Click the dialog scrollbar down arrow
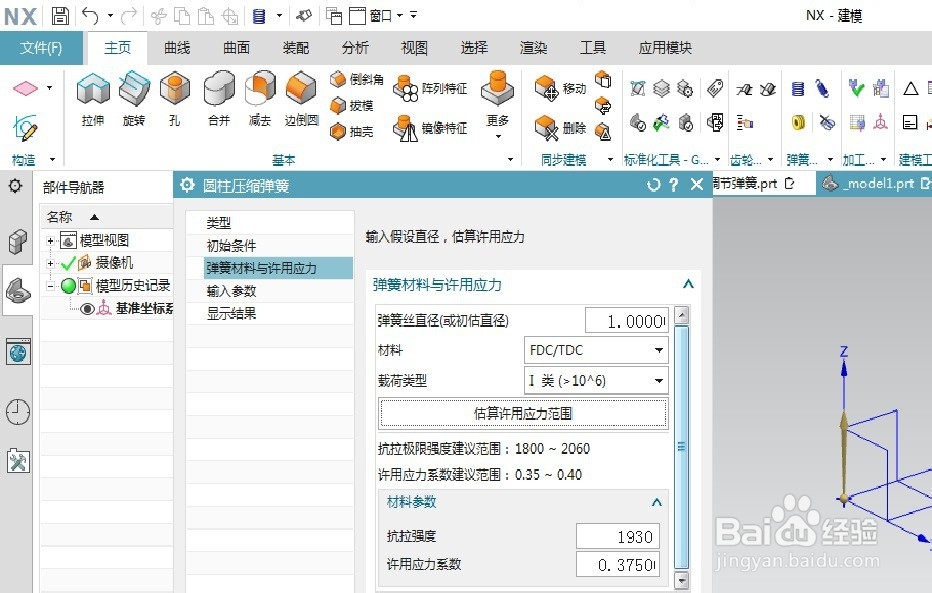Screen dimensions: 932x593 682,581
